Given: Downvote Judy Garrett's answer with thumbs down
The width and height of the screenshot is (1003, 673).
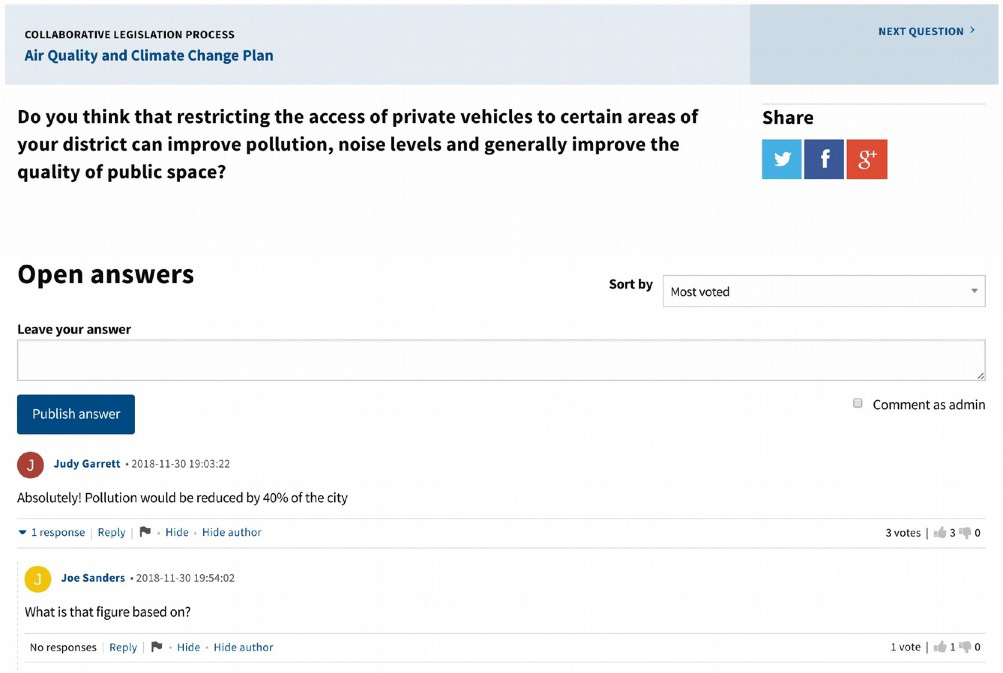Looking at the screenshot, I should click(965, 532).
